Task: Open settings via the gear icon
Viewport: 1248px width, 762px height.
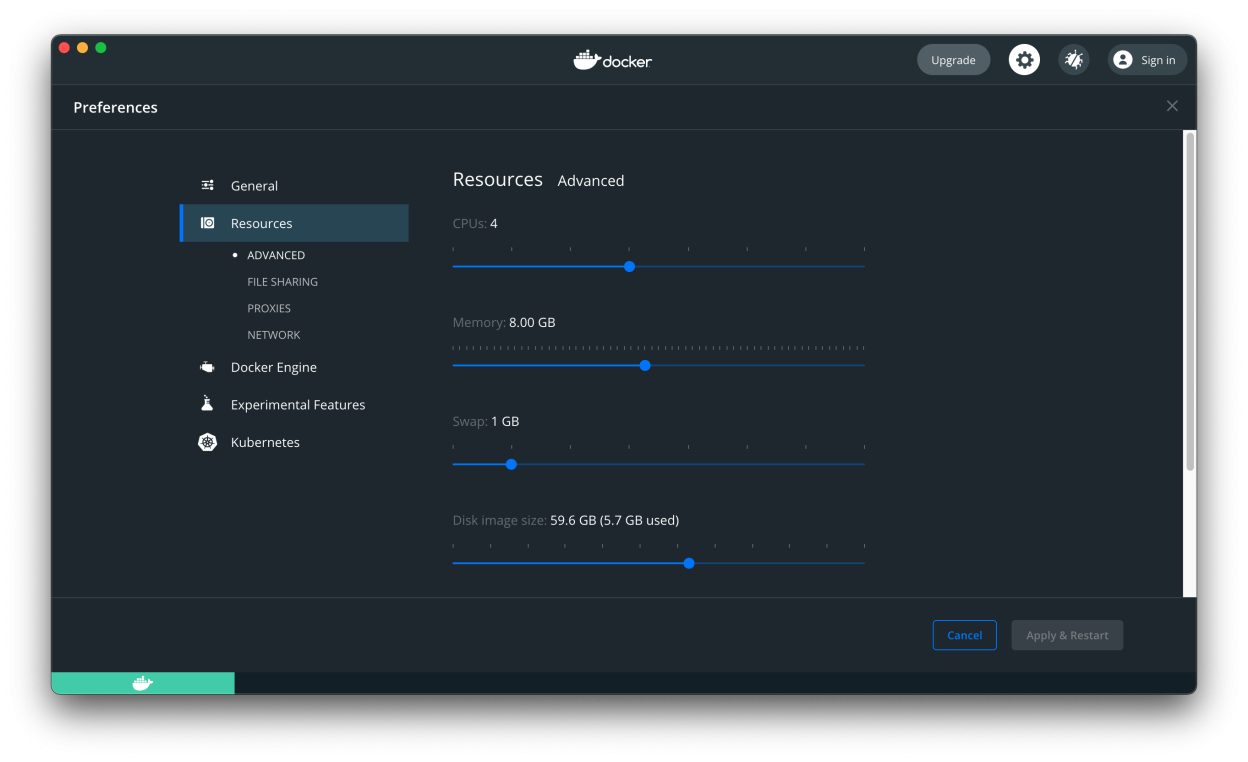Action: 1024,60
